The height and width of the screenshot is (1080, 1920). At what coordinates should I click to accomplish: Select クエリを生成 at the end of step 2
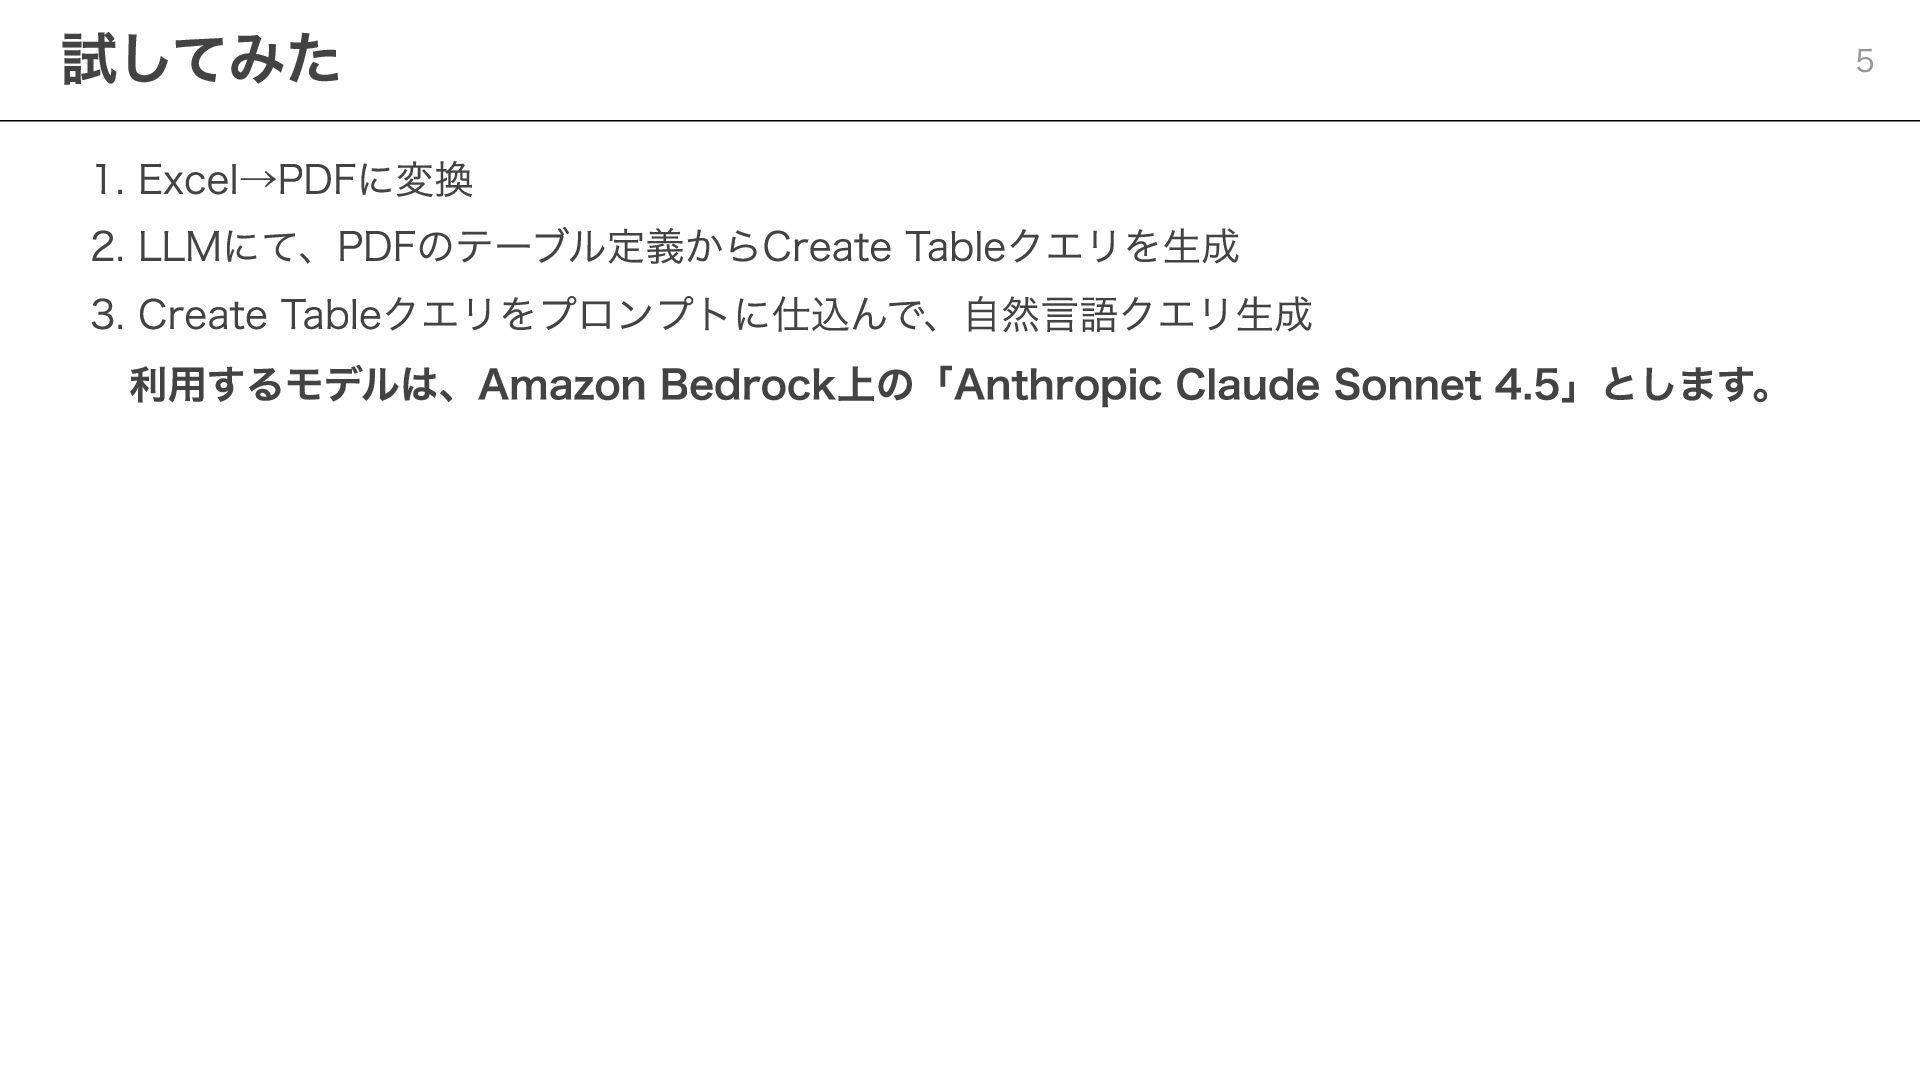coord(1123,247)
